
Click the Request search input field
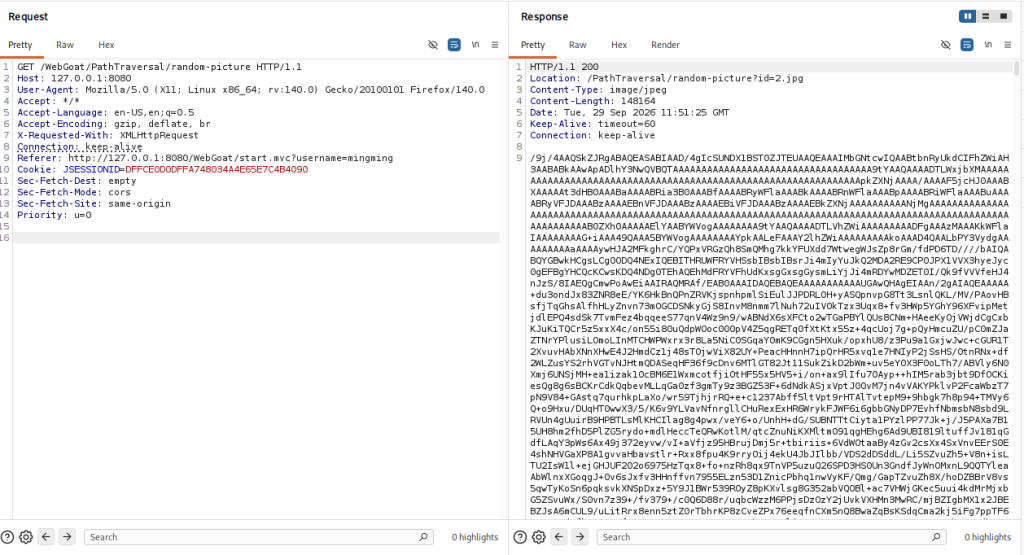tap(259, 537)
